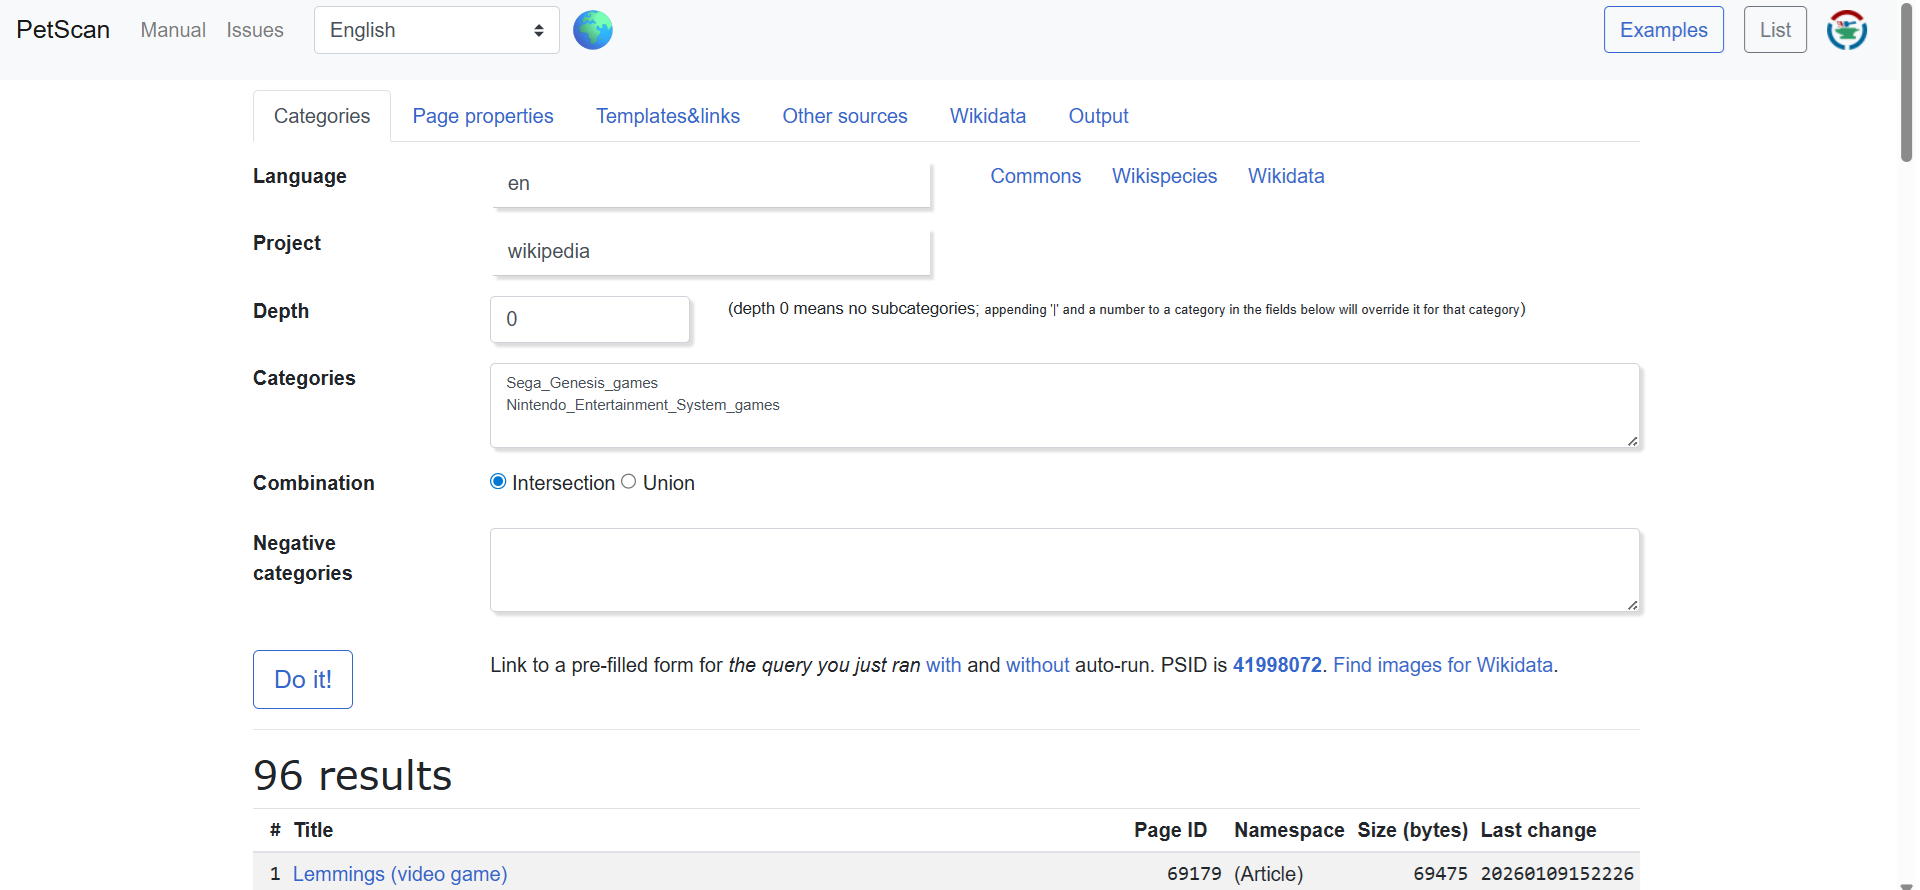Open pre-filled form link 'without' auto-run

tap(1038, 665)
